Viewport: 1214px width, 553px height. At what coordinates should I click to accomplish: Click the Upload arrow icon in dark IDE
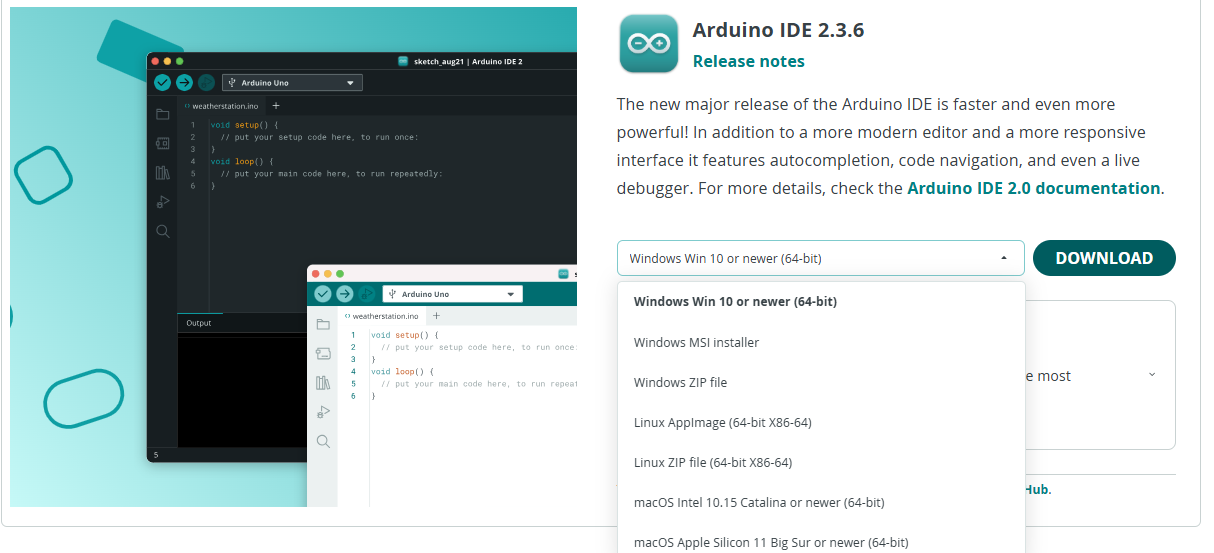[x=184, y=83]
